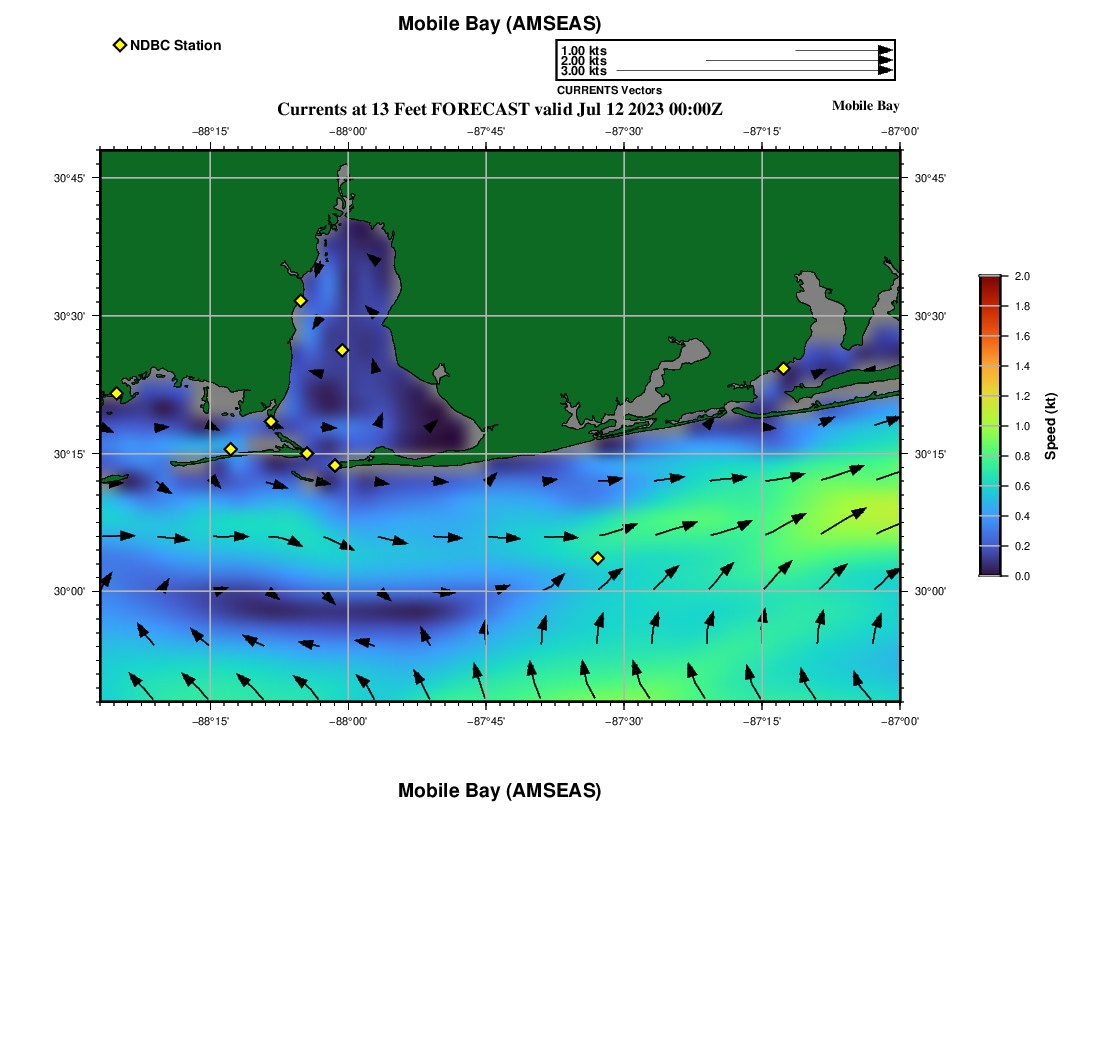The width and height of the screenshot is (1100, 1050).
Task: Select the offshore station diamond south of the coast
Action: pos(598,558)
